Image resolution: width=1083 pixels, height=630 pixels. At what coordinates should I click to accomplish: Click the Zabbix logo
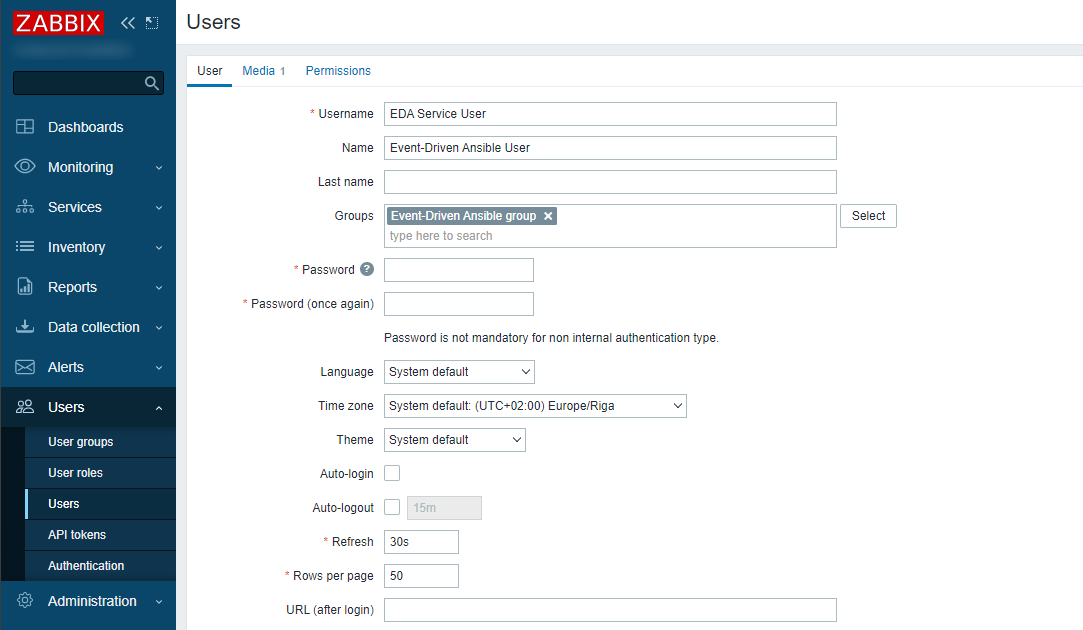tap(58, 22)
